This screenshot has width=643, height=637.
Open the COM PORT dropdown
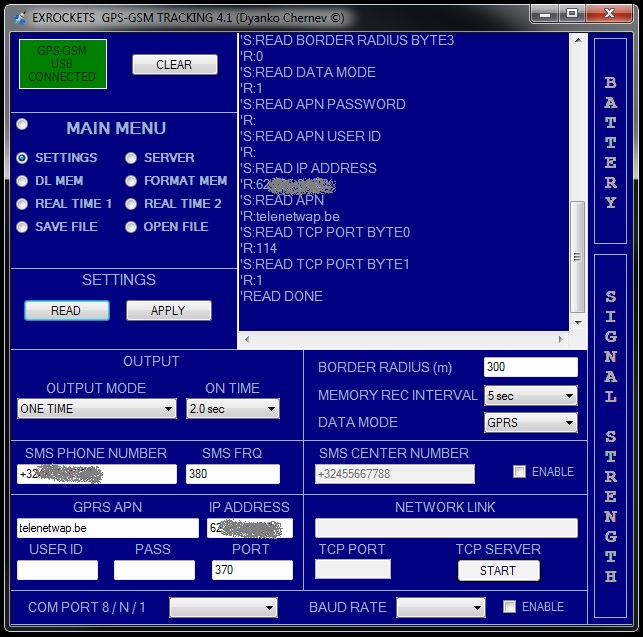[223, 607]
